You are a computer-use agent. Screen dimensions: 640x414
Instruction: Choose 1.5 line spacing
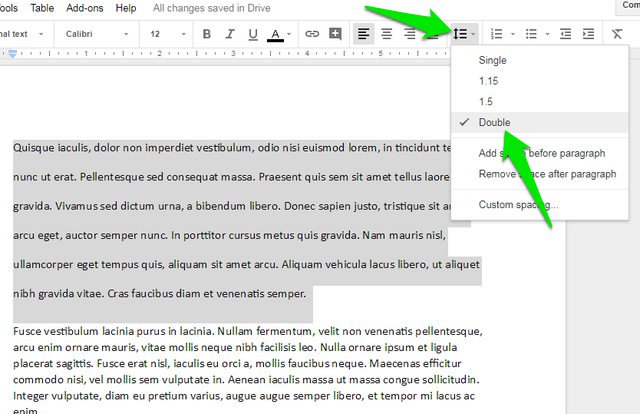[x=539, y=102]
